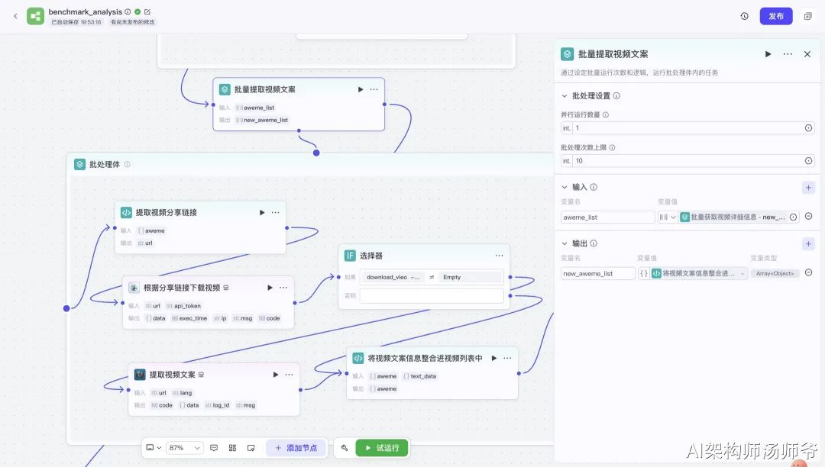The image size is (825, 468).
Task: Open the info icon beside benchmark_analysis
Action: (128, 12)
